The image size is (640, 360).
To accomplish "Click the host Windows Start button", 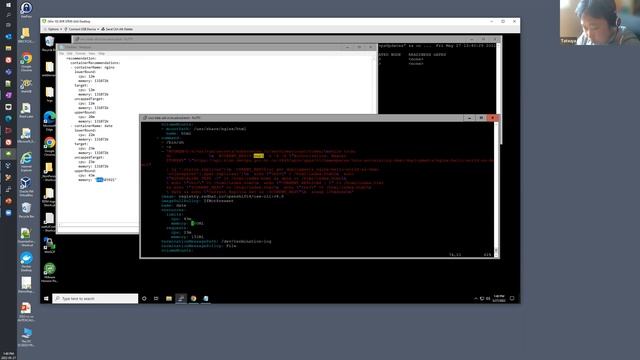I will 8,5.
